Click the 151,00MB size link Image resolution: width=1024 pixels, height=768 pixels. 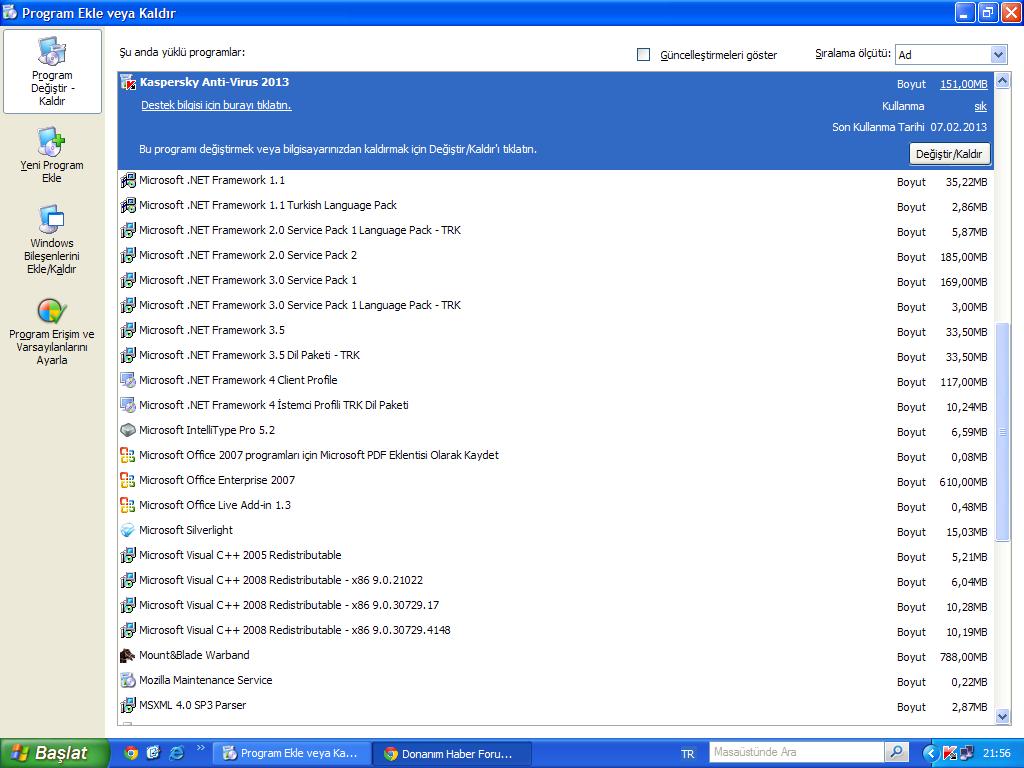click(x=963, y=84)
